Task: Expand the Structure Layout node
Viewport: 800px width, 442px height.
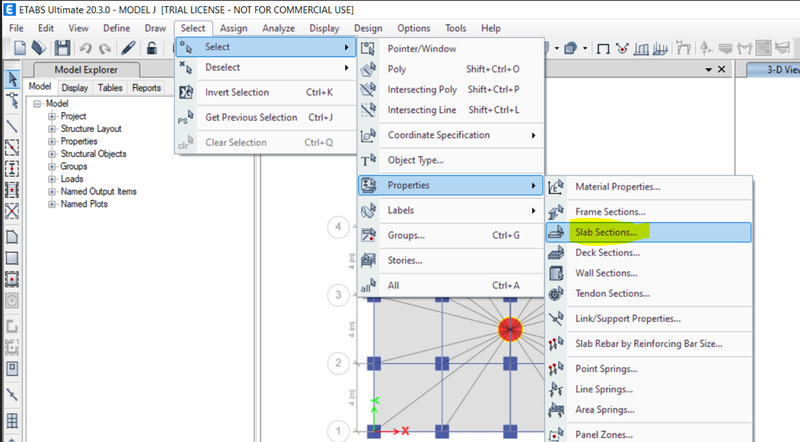Action: pos(52,129)
